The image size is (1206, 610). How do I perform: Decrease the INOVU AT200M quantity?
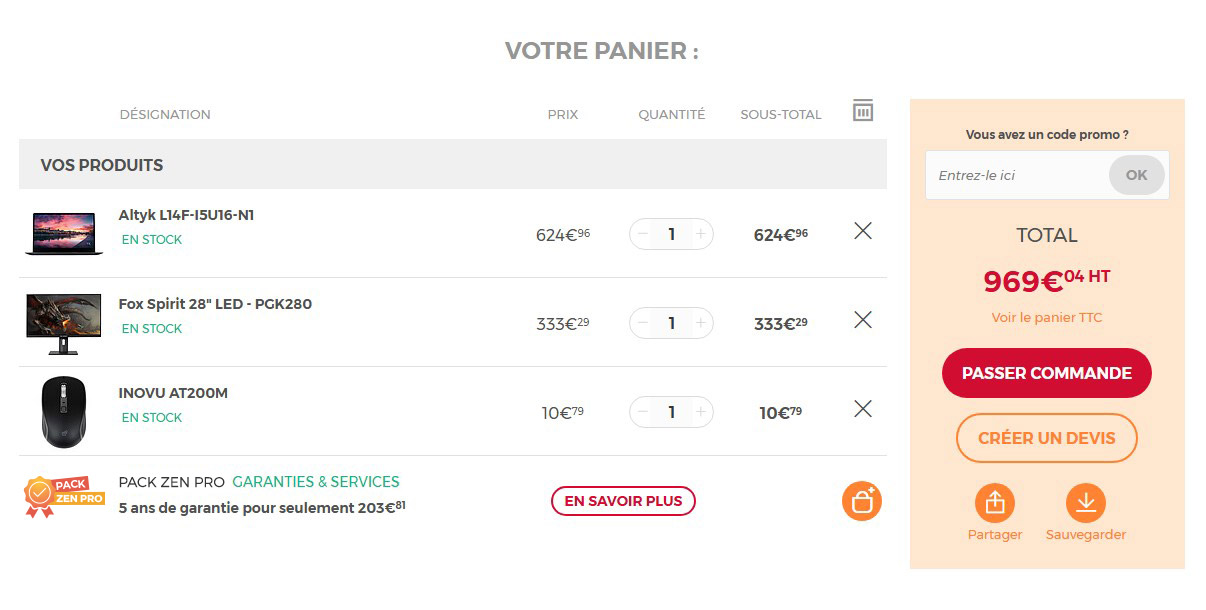click(x=643, y=412)
